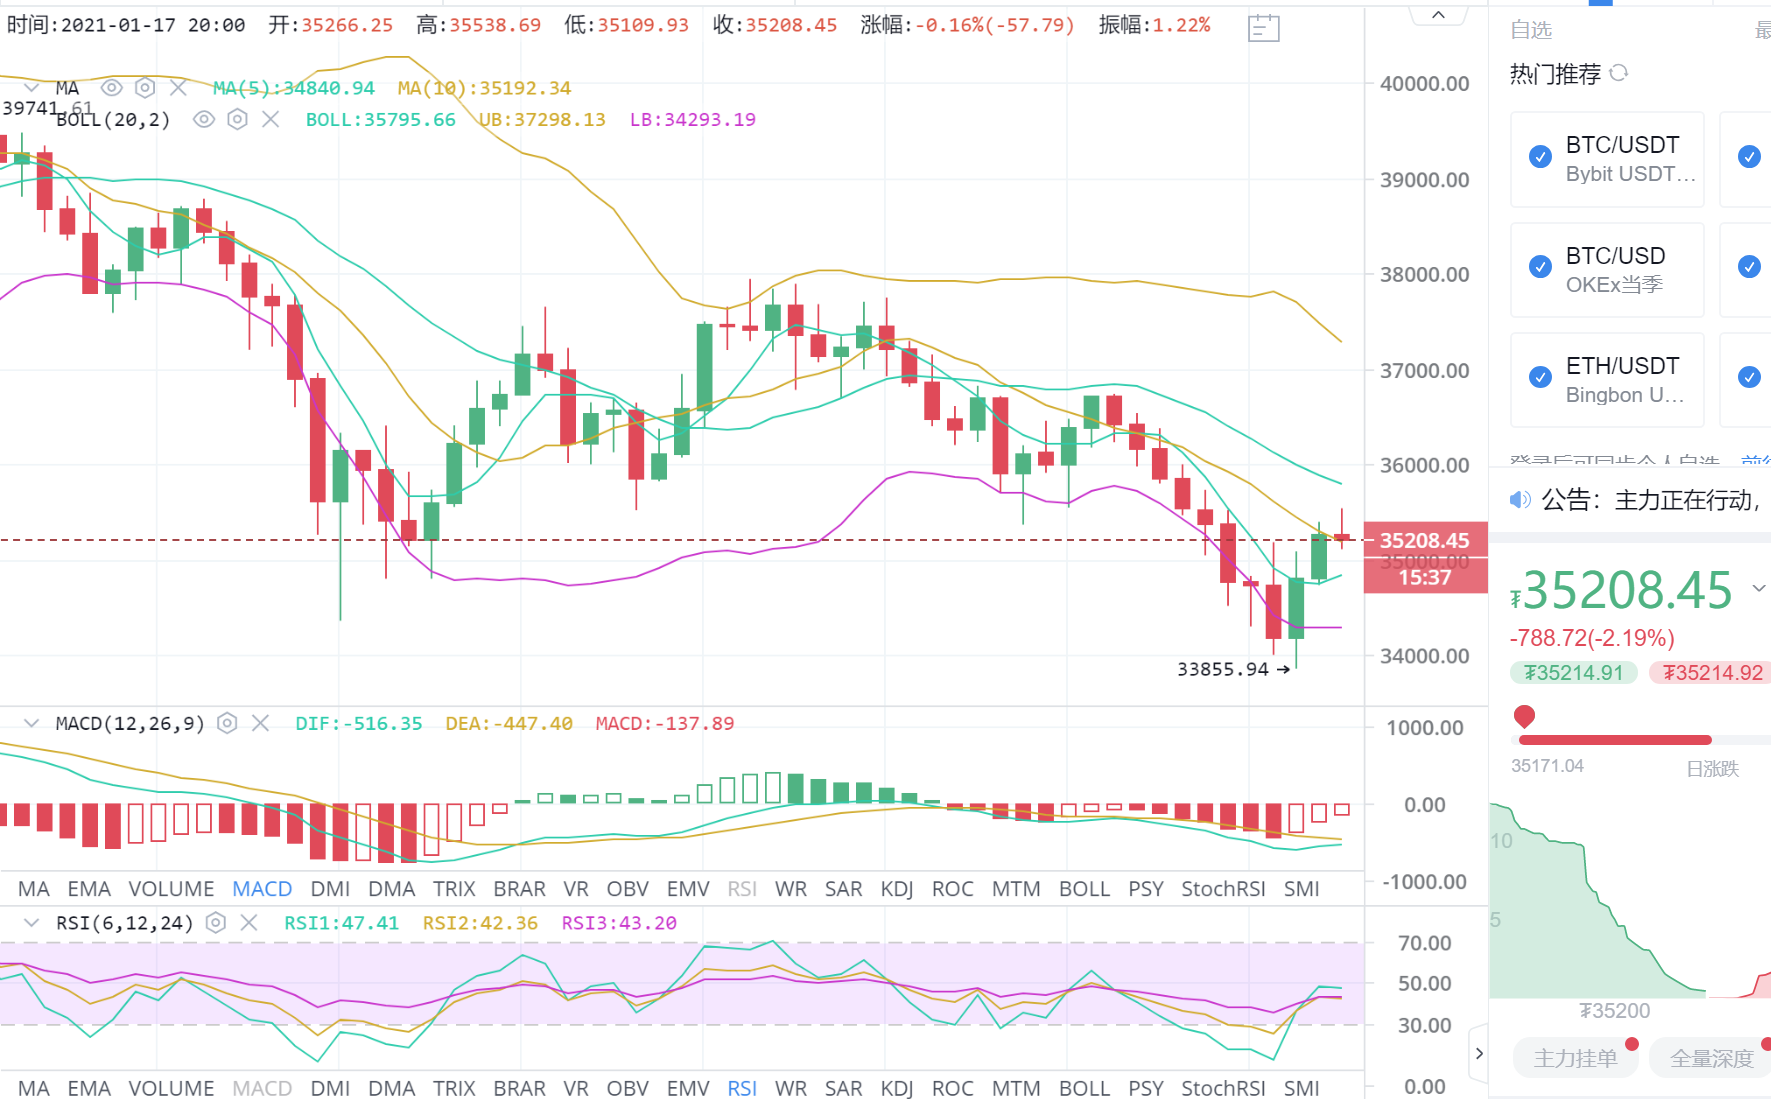Open the BTC/USD OKEx当季 pair card
Viewport: 1771px width, 1099px height.
point(1607,270)
